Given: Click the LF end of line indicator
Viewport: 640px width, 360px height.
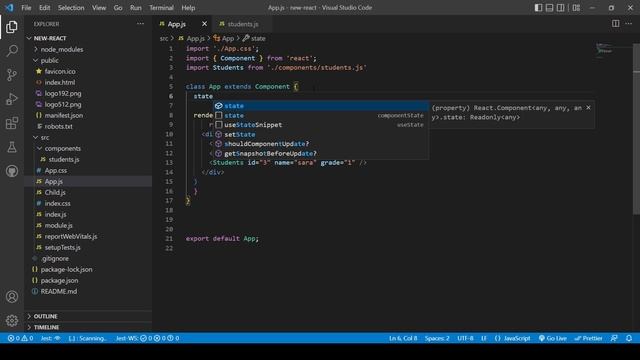Looking at the screenshot, I should click(484, 338).
